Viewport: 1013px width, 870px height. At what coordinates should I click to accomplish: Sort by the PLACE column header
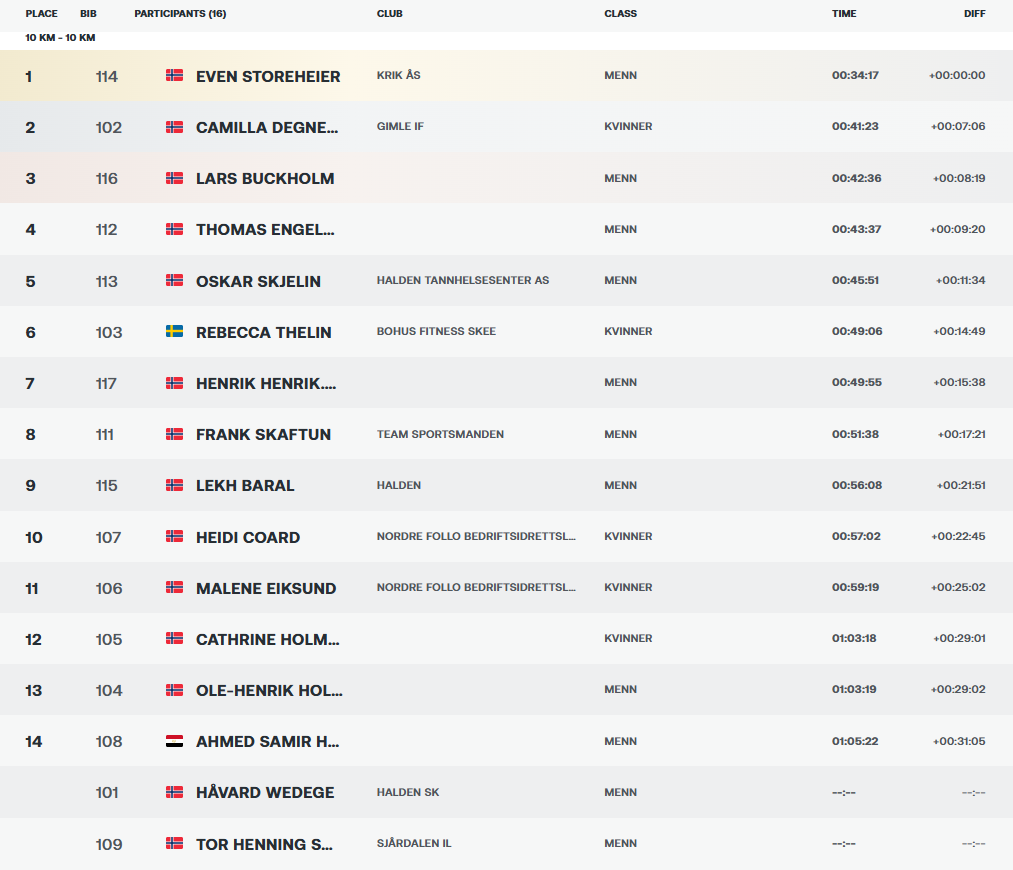click(x=42, y=14)
